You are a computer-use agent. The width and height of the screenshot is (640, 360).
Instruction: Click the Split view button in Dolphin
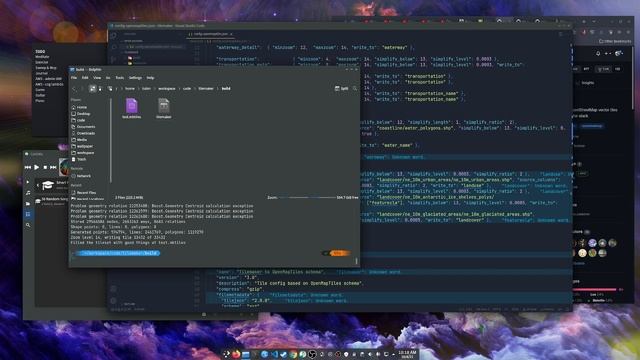342,89
